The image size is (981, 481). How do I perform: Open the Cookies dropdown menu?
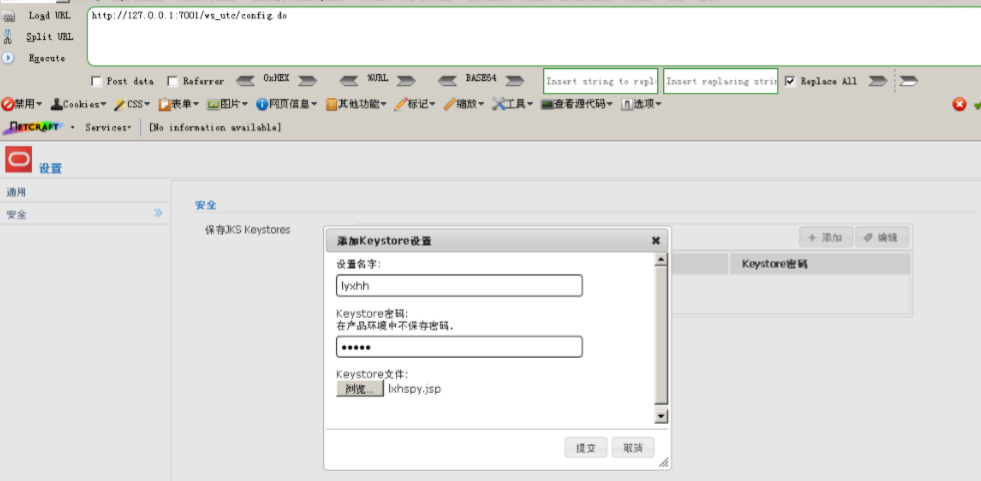point(79,104)
